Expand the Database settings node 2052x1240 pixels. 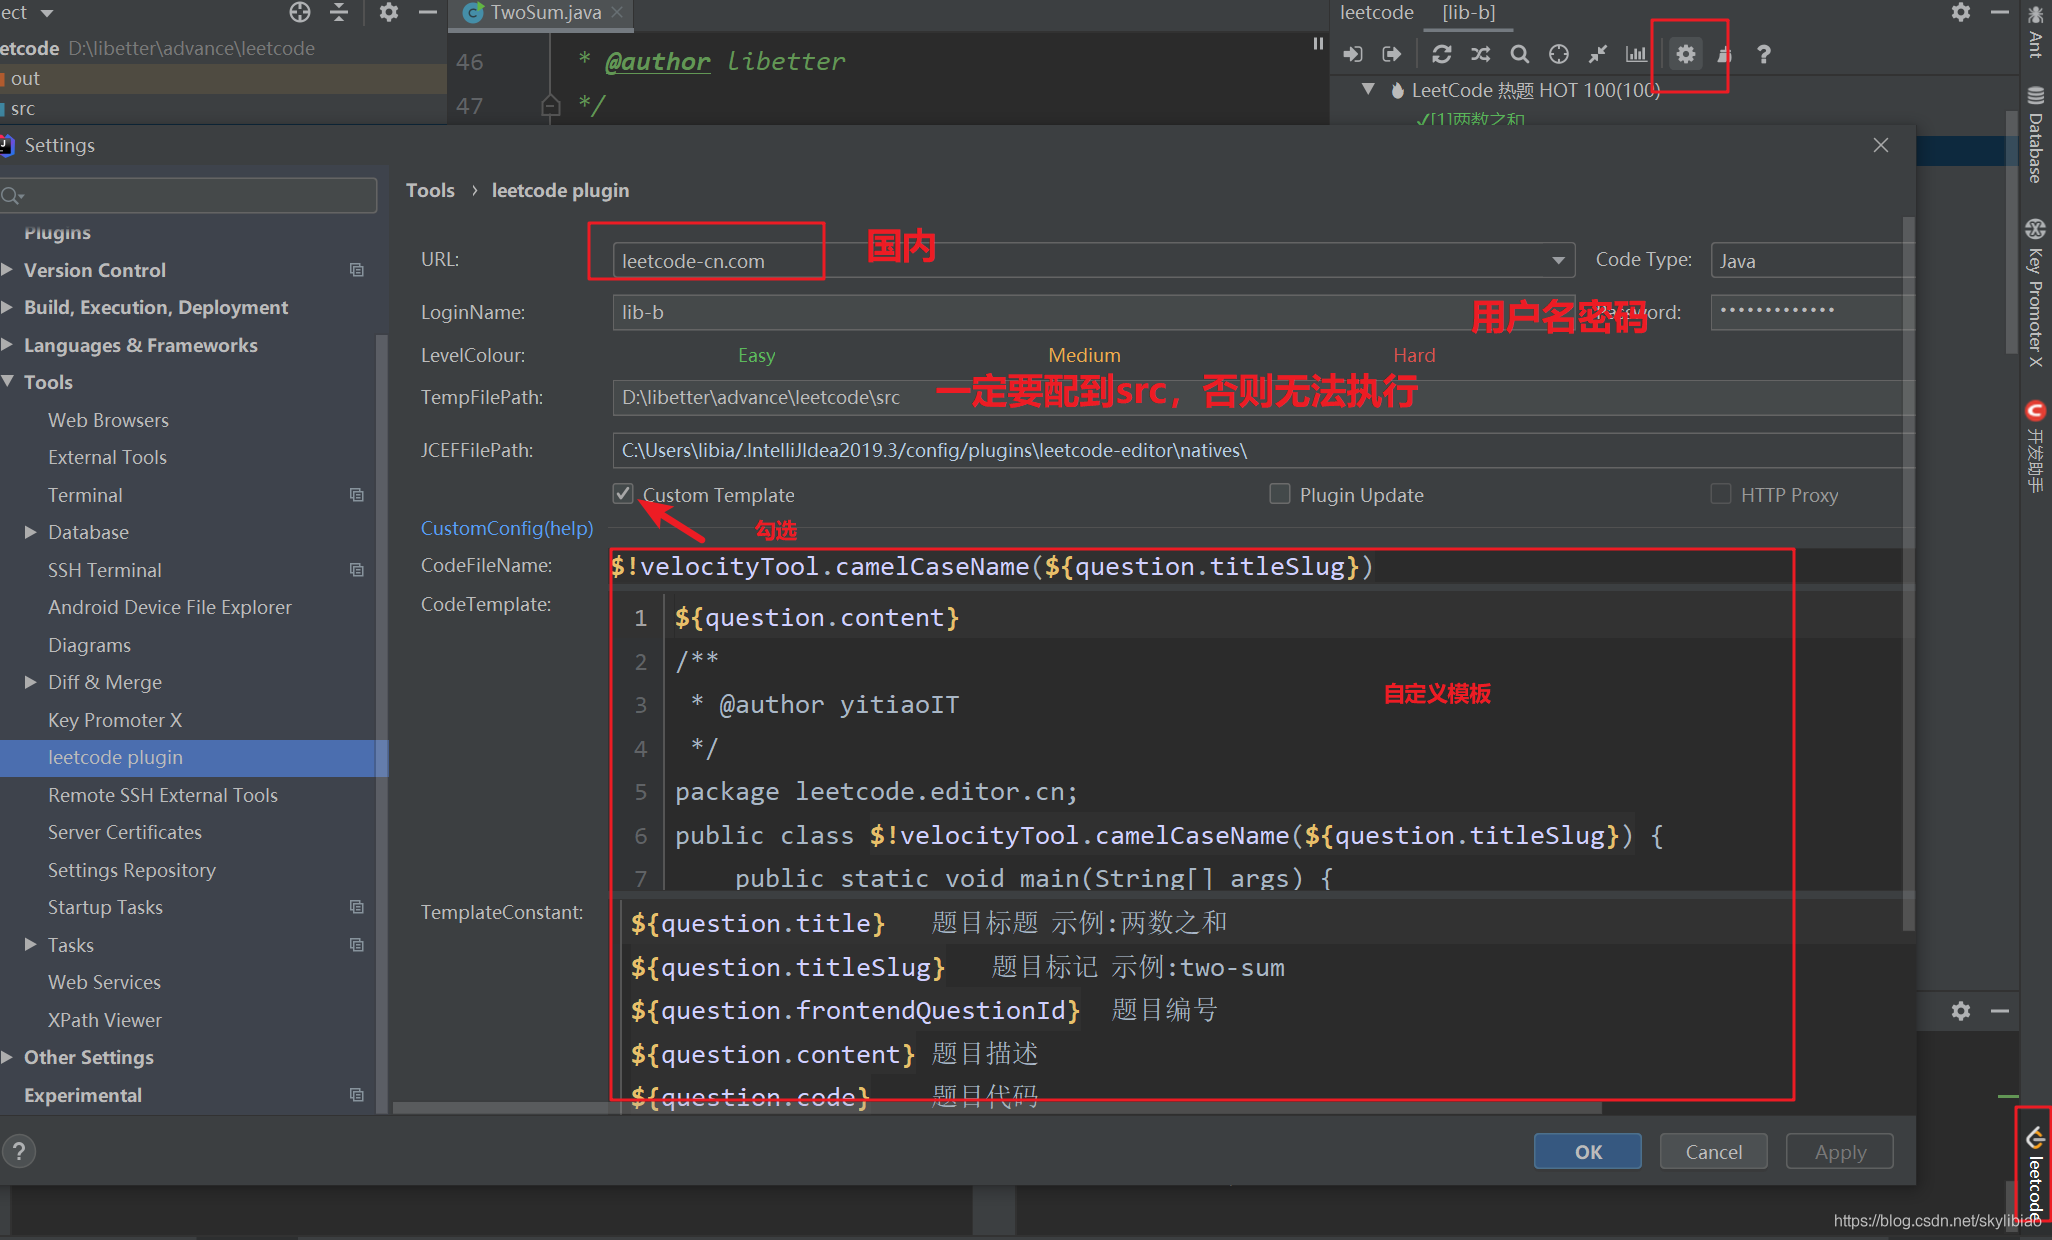tap(31, 532)
